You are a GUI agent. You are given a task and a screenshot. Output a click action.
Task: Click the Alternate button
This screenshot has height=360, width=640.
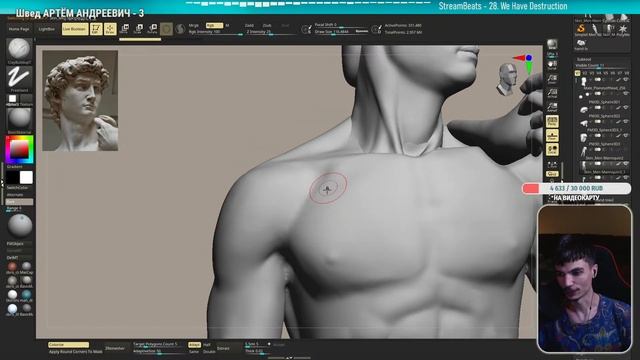pyautogui.click(x=15, y=195)
